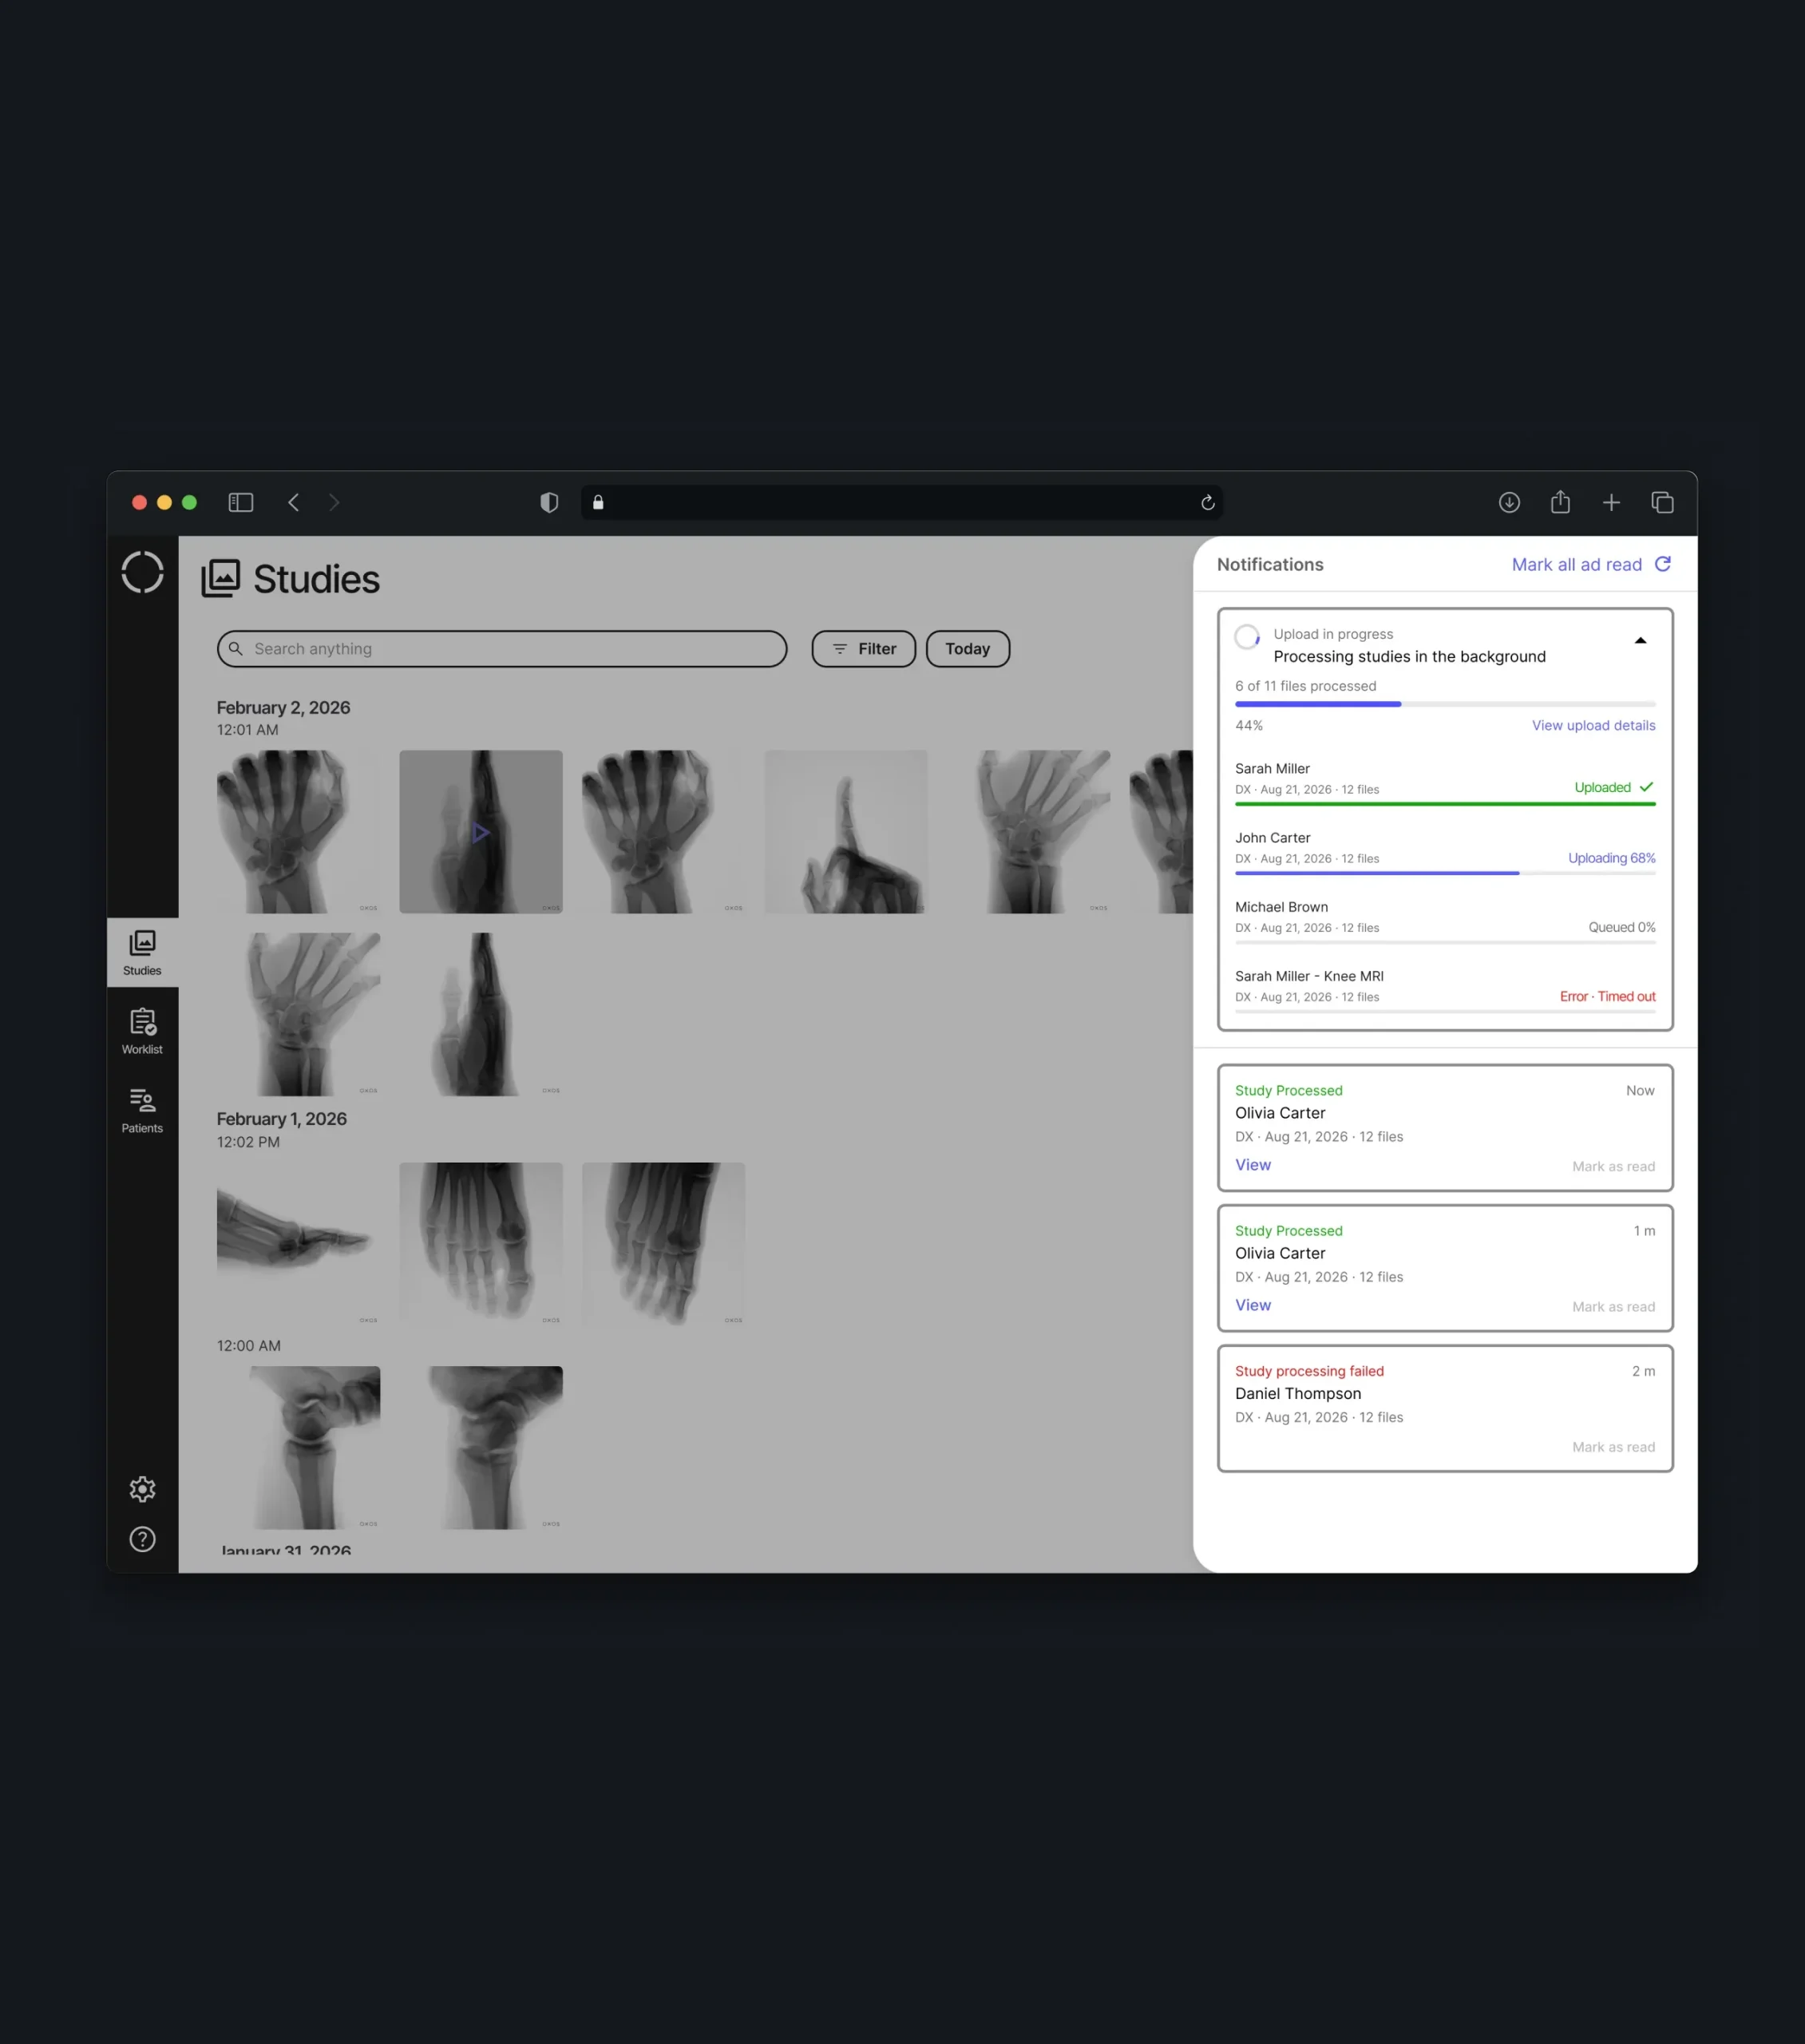
Task: View the Olivia Carter study marked Now
Action: pos(1253,1165)
